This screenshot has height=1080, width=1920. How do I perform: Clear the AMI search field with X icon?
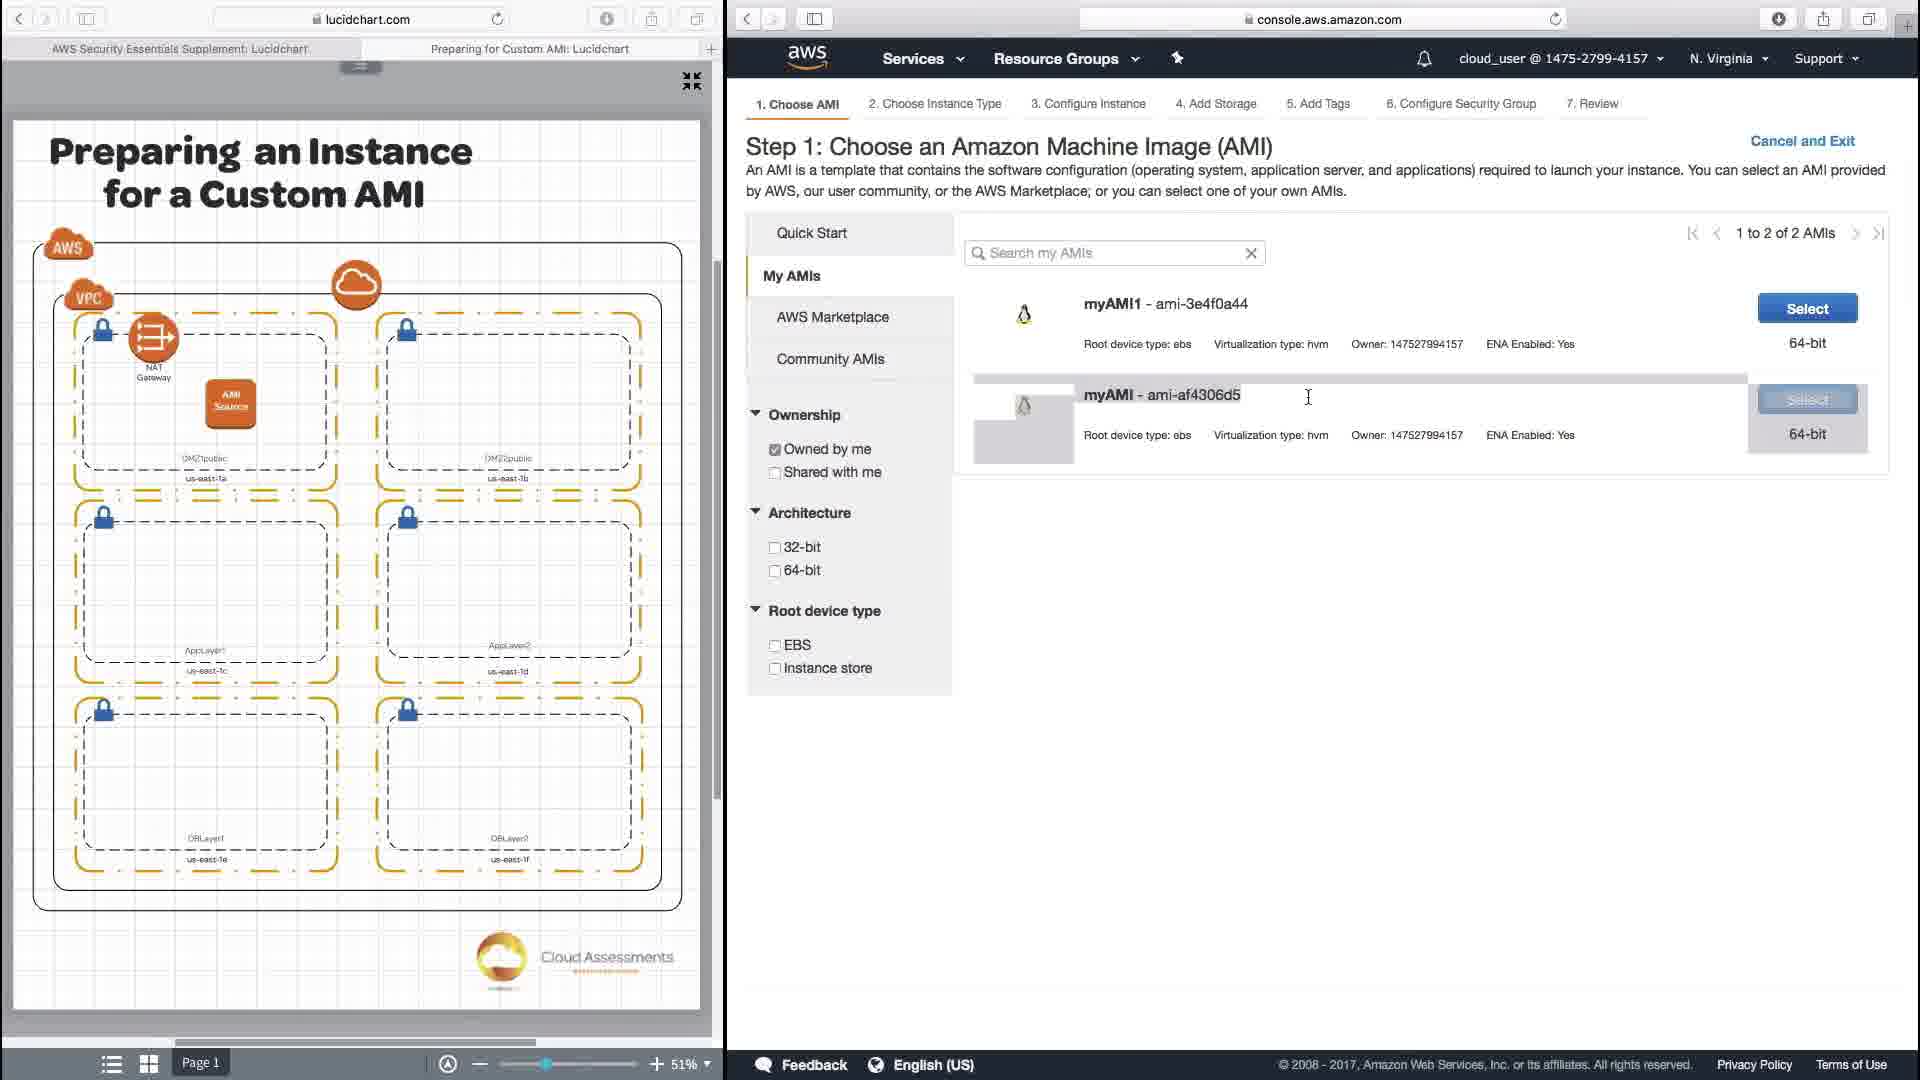(x=1251, y=254)
